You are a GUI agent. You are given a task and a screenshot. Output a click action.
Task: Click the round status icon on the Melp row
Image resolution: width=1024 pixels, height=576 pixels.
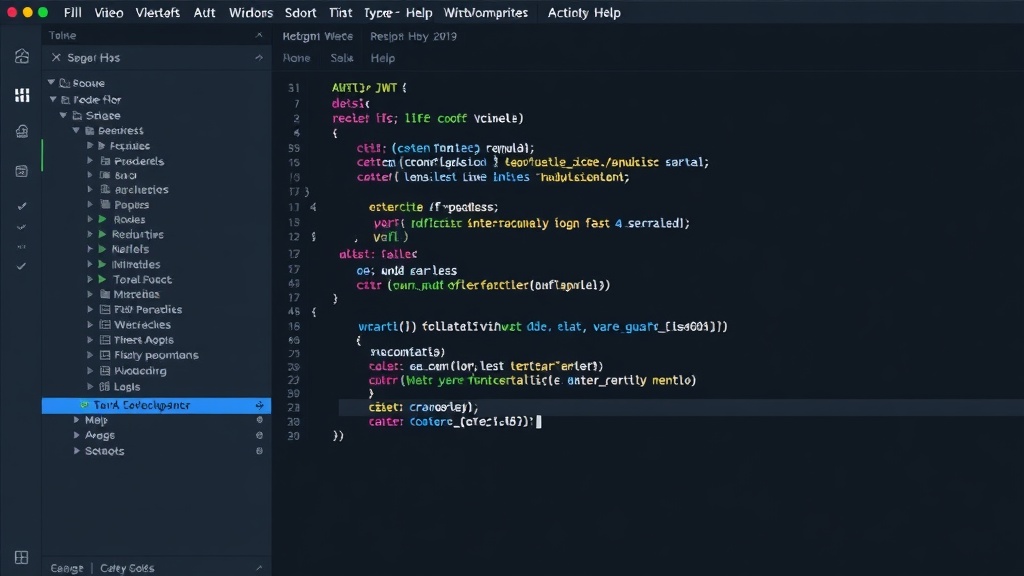[x=259, y=420]
